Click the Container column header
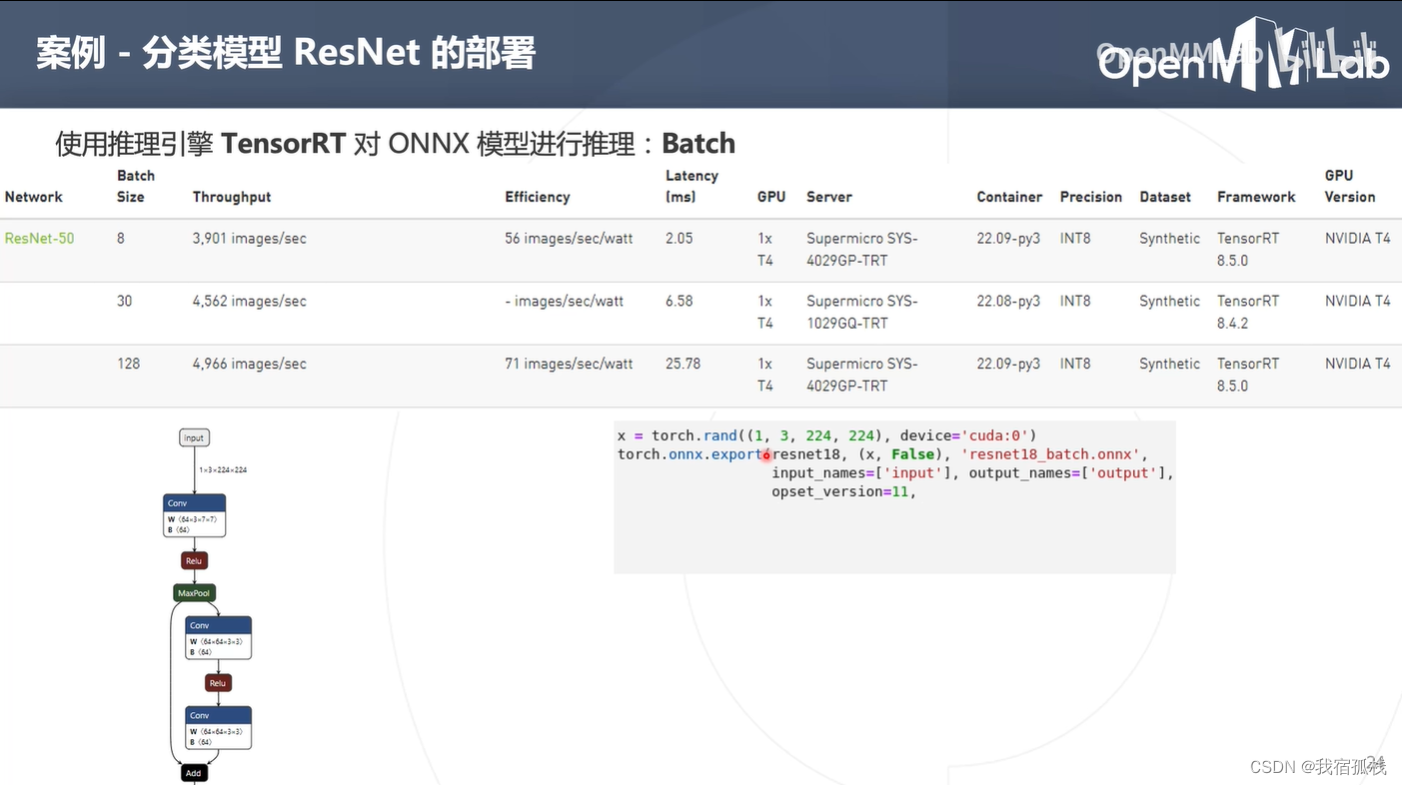Screen dimensions: 1402x785 click(x=1009, y=197)
